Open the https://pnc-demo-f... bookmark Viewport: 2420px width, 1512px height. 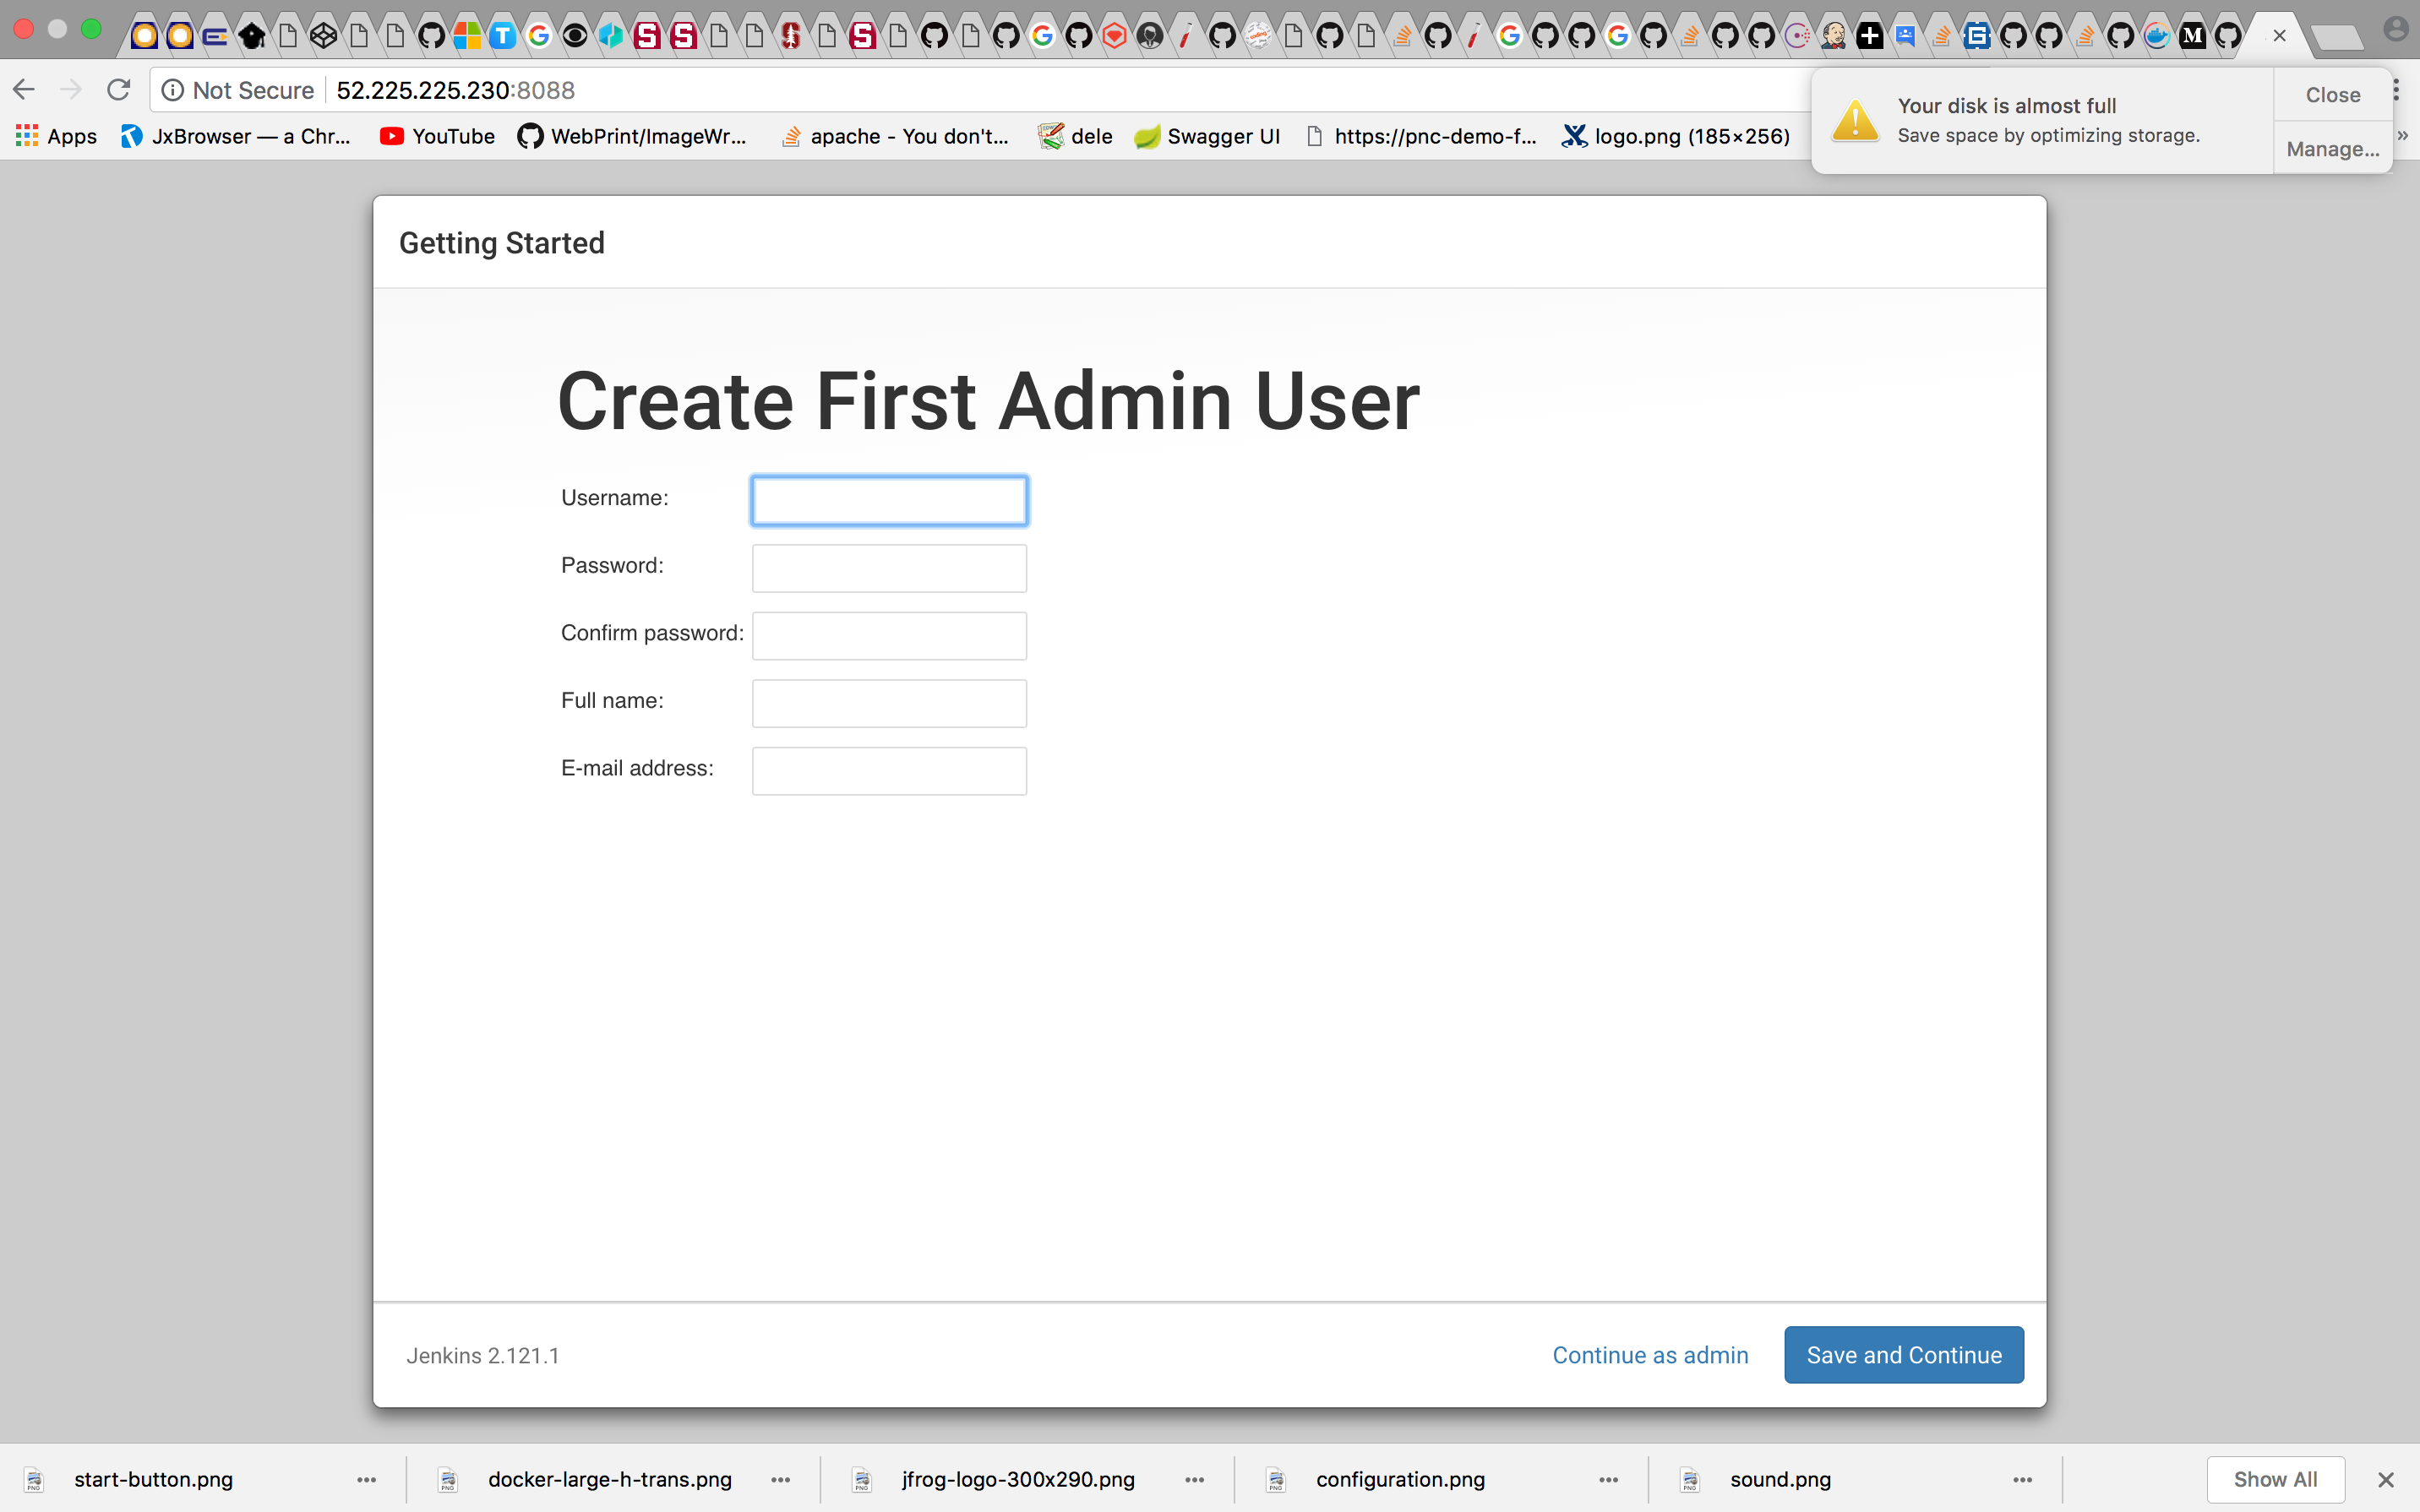tap(1421, 136)
